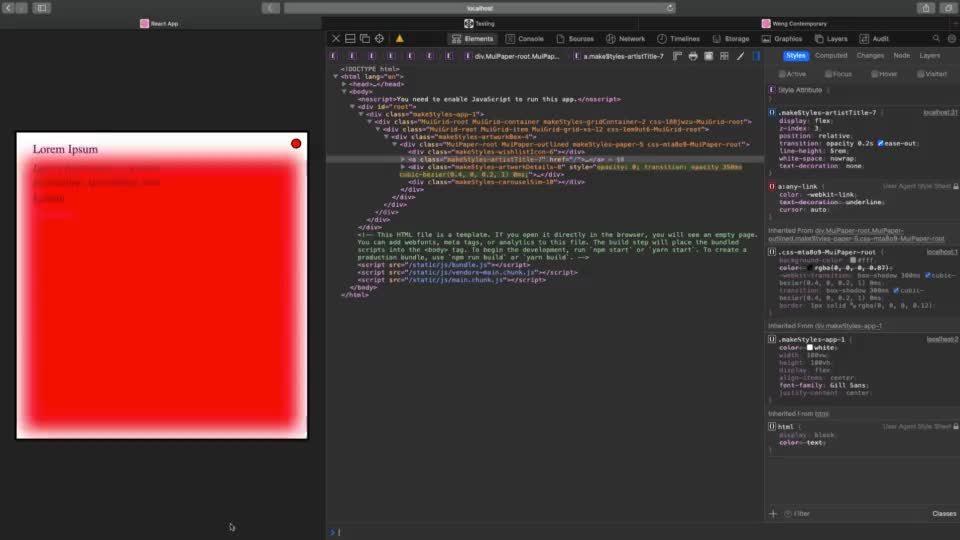Image resolution: width=960 pixels, height=540 pixels.
Task: Open the Graphics tab
Action: 782,39
